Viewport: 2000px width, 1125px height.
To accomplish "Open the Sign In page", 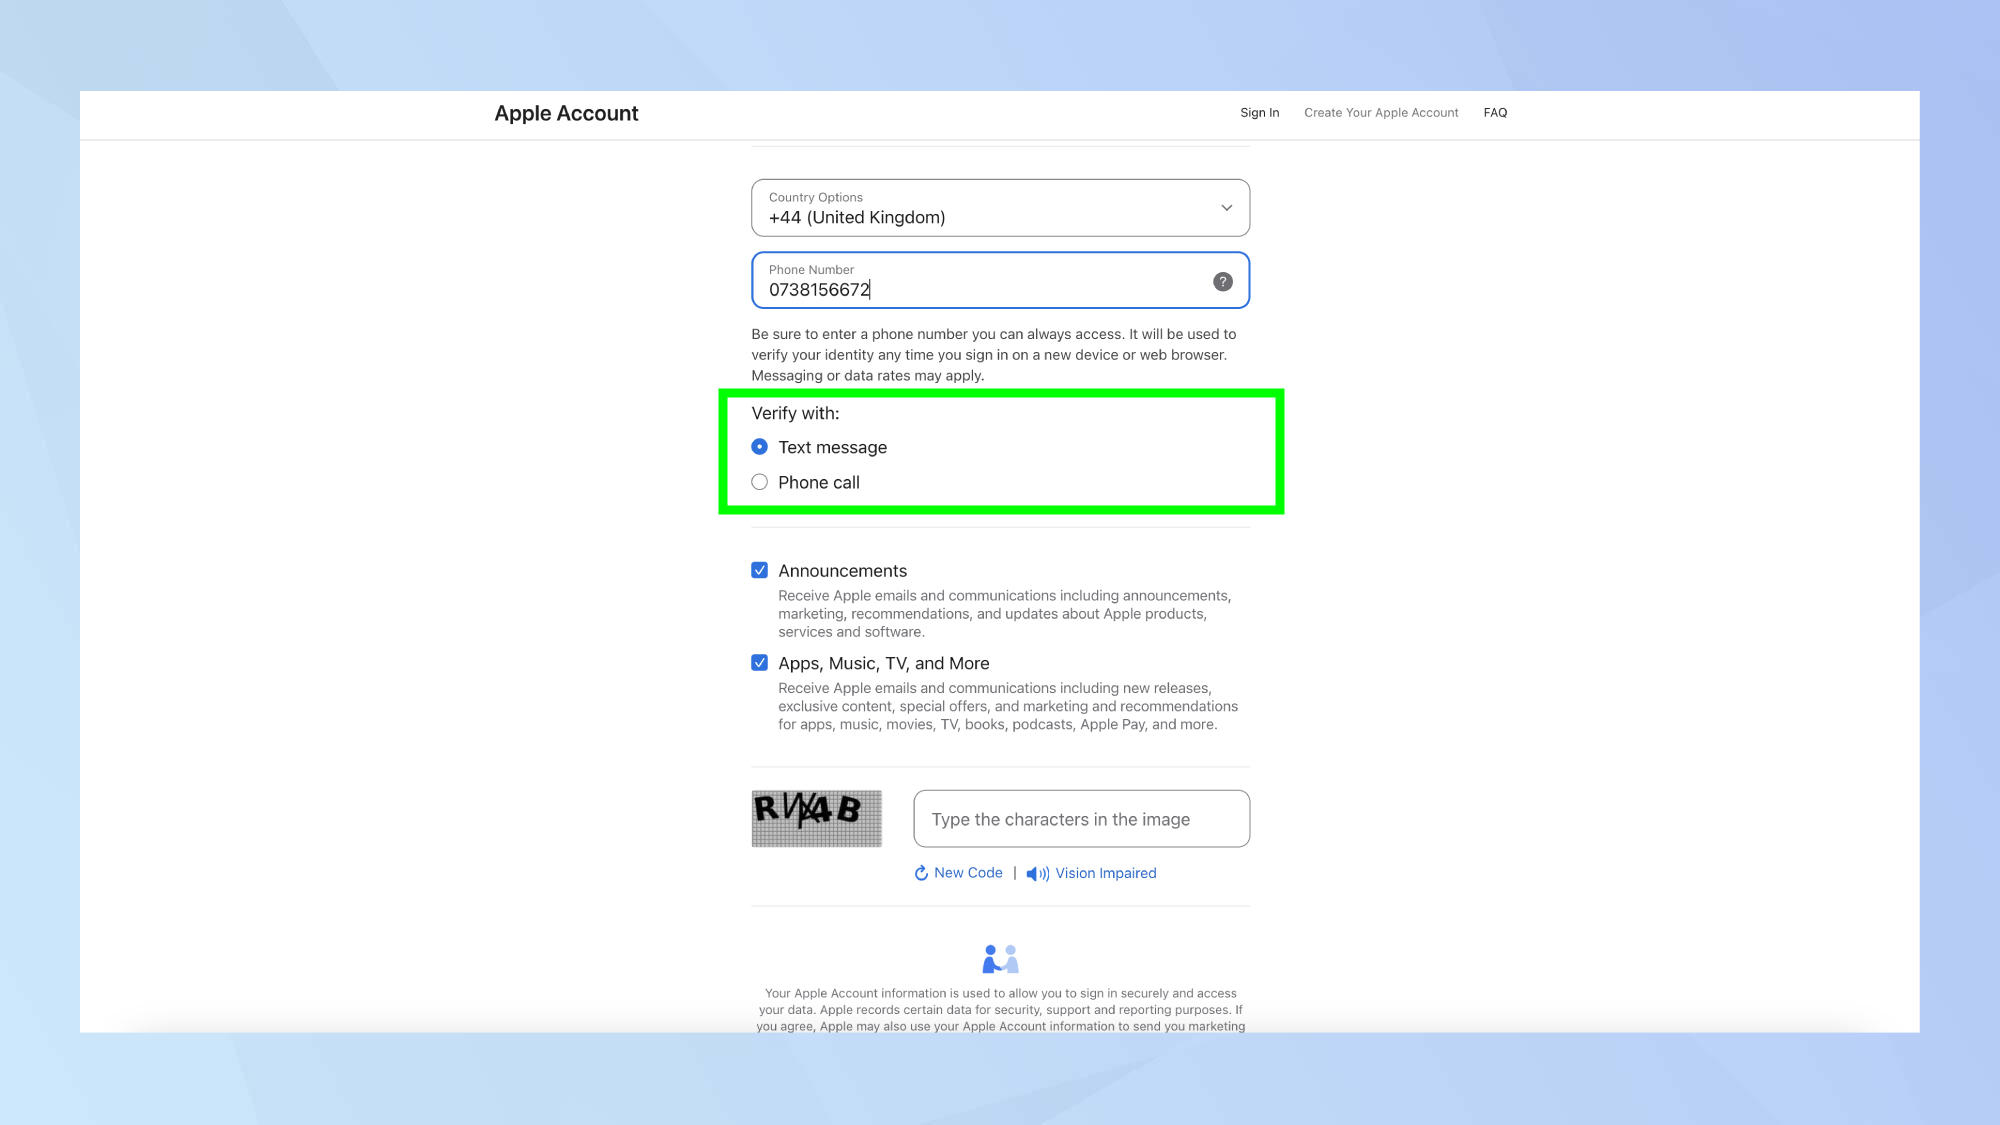I will tap(1259, 112).
